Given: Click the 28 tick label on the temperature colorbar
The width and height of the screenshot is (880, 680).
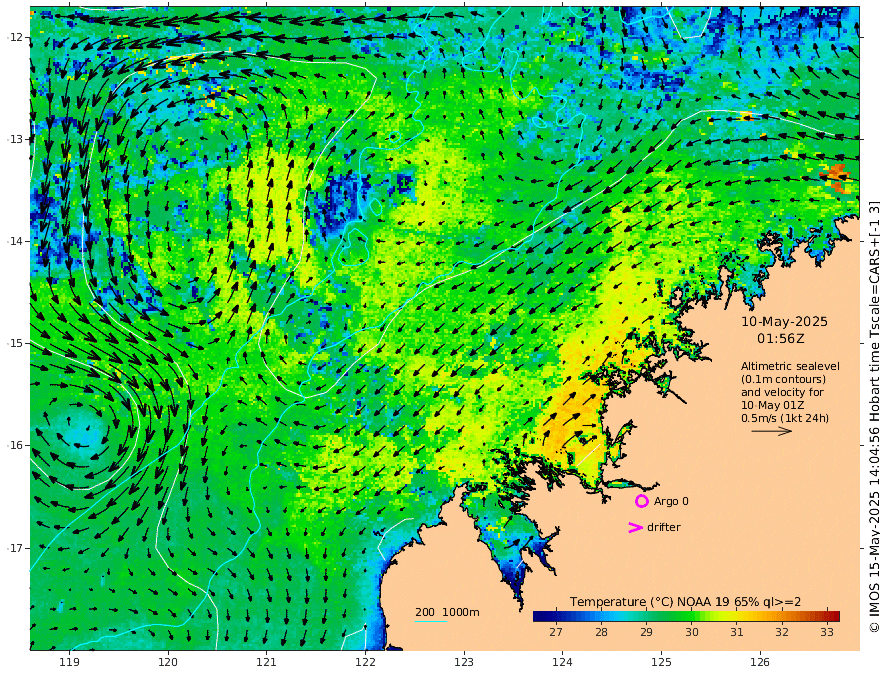Looking at the screenshot, I should pyautogui.click(x=601, y=632).
